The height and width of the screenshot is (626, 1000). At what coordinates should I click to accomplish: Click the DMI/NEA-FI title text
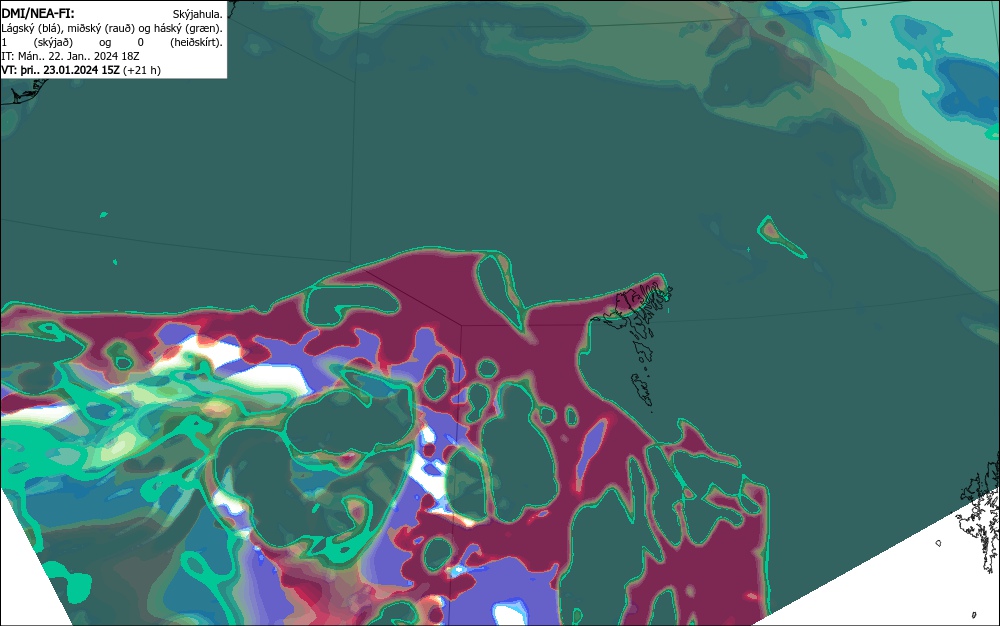38,13
